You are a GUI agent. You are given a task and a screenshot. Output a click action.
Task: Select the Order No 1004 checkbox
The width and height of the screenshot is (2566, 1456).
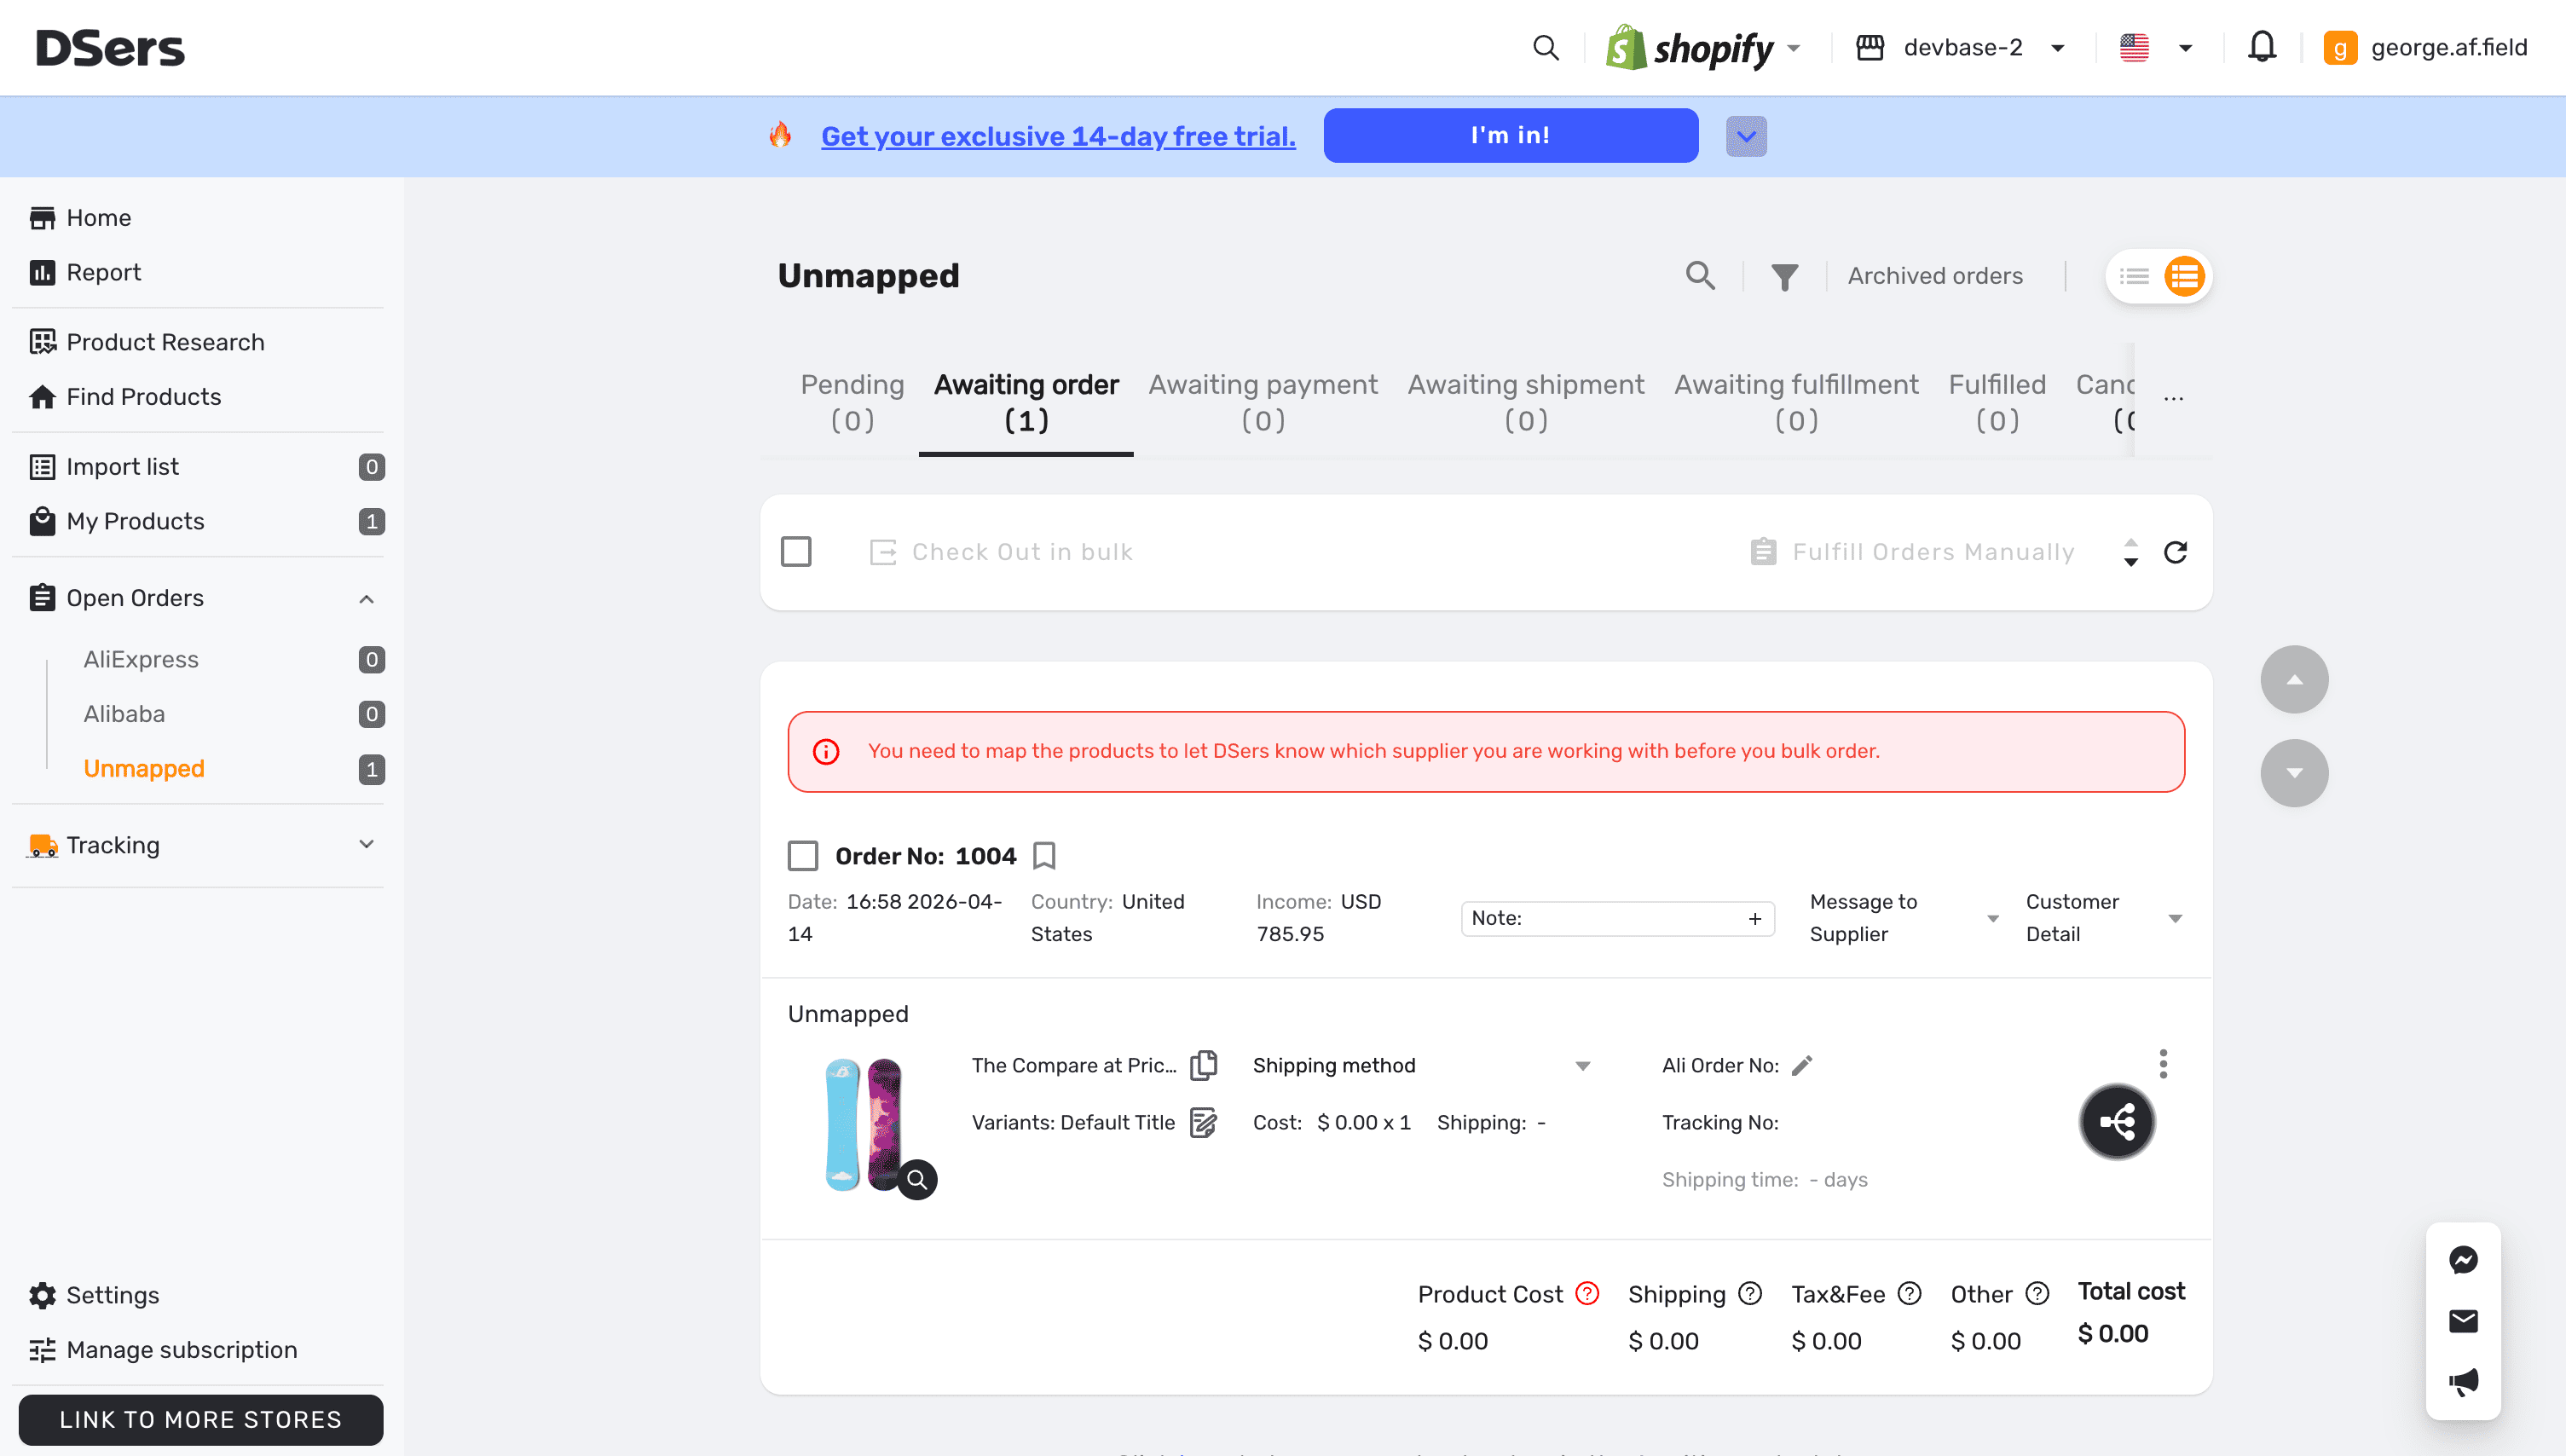[x=803, y=855]
